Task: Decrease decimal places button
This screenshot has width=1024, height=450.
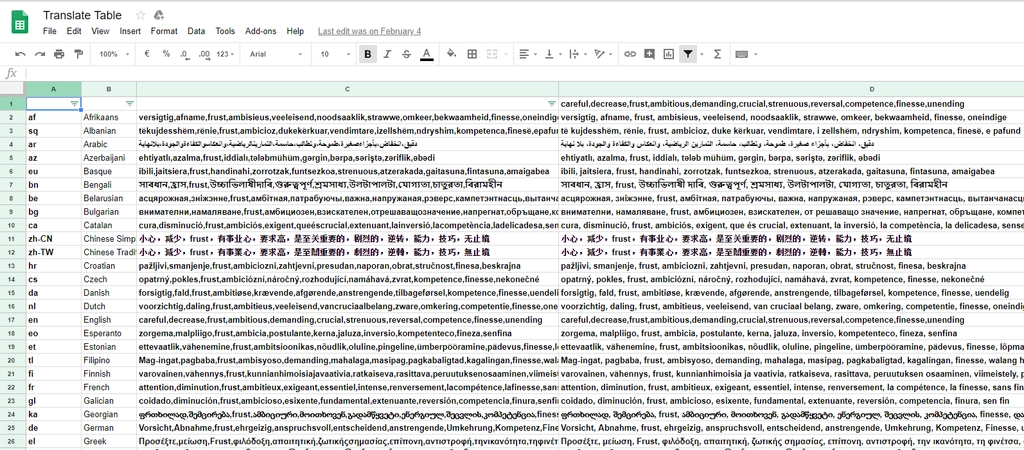Action: tap(184, 54)
